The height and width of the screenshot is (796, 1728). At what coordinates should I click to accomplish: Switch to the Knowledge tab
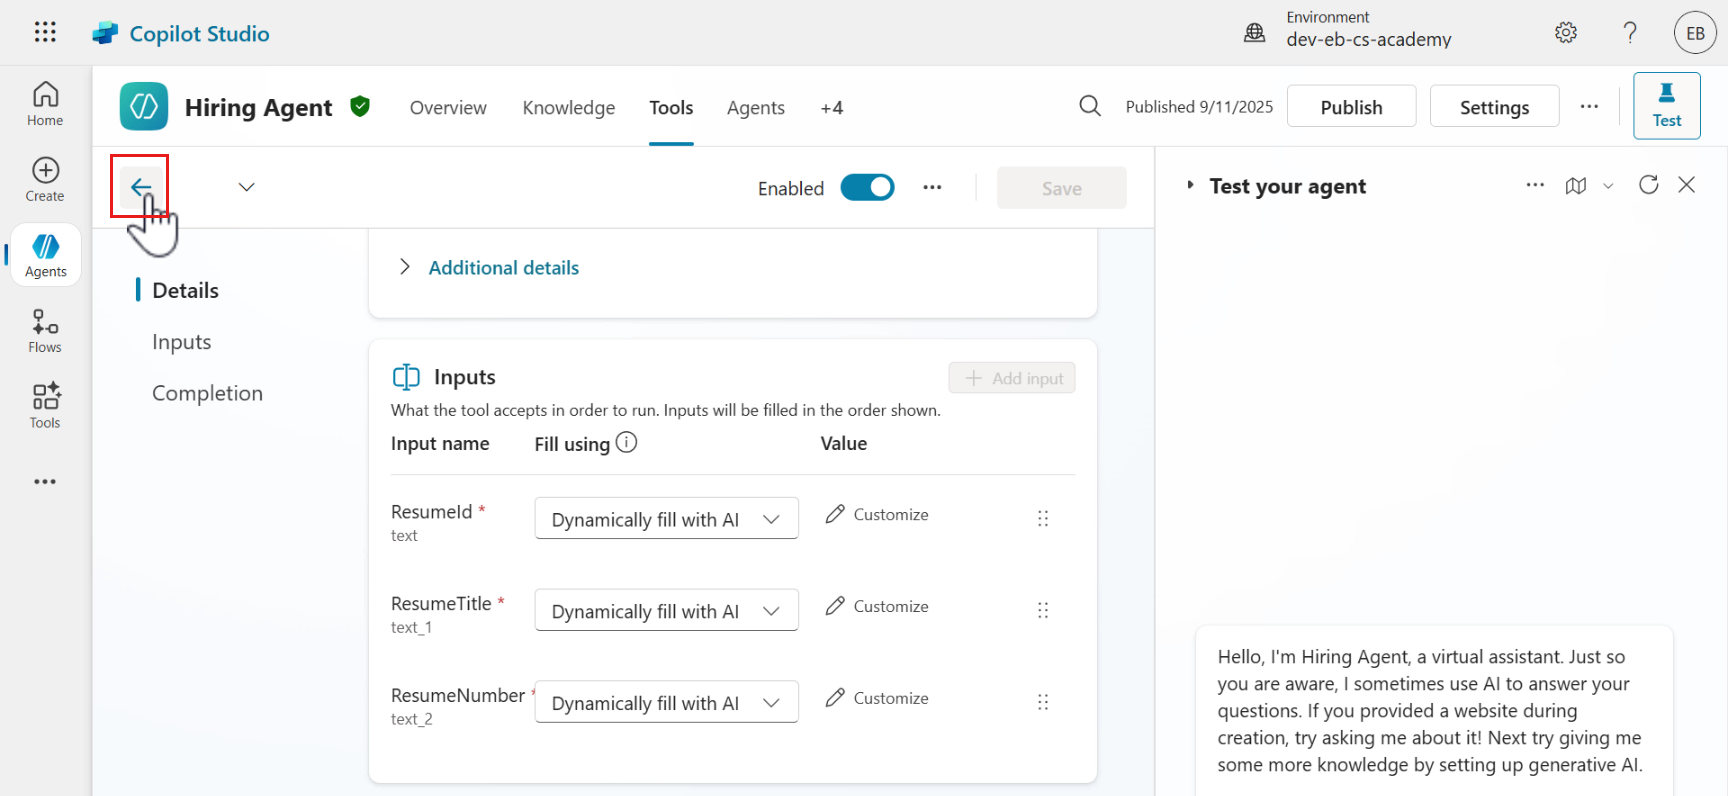568,108
